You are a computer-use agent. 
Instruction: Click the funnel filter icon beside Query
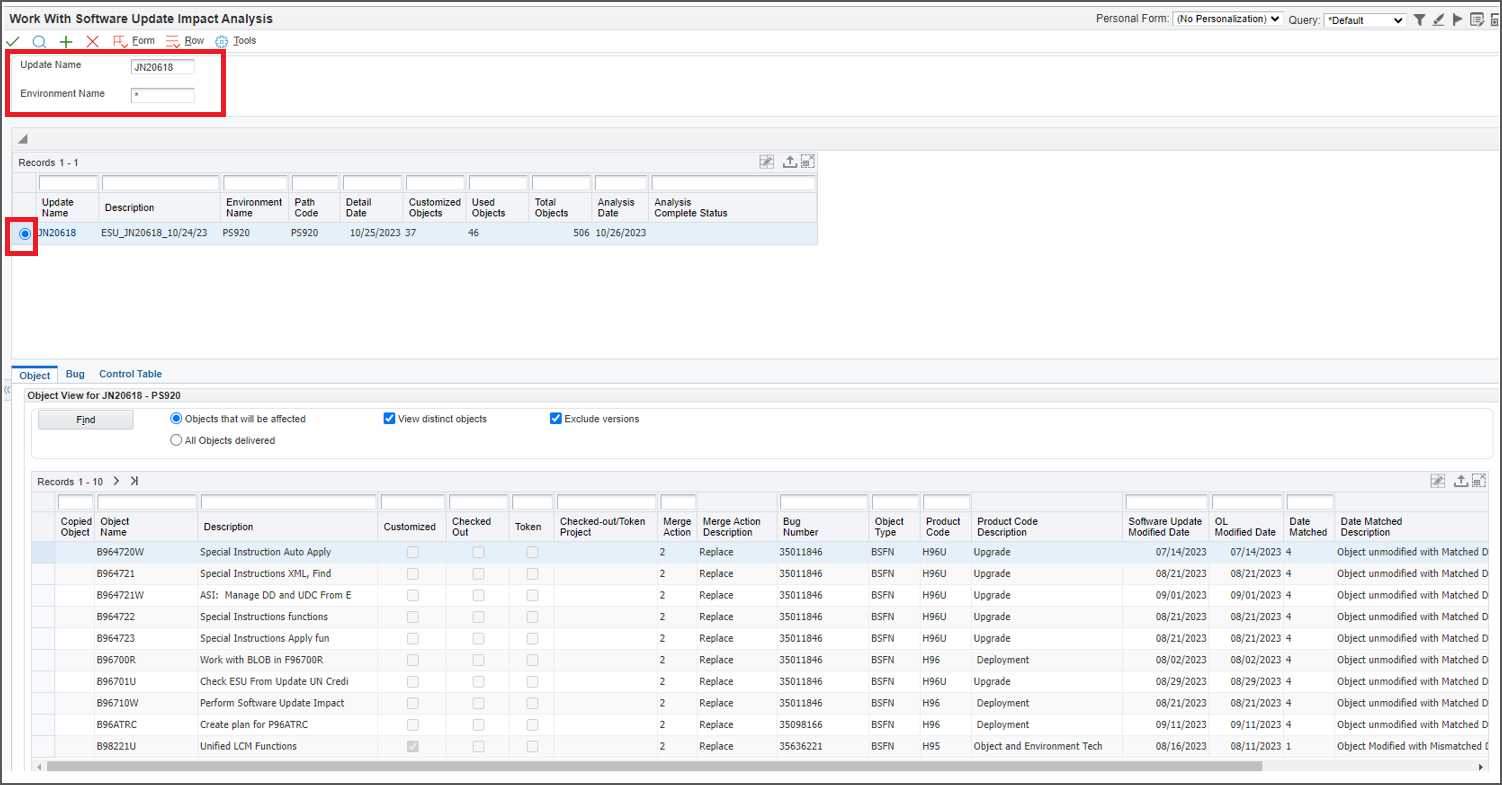[x=1419, y=20]
